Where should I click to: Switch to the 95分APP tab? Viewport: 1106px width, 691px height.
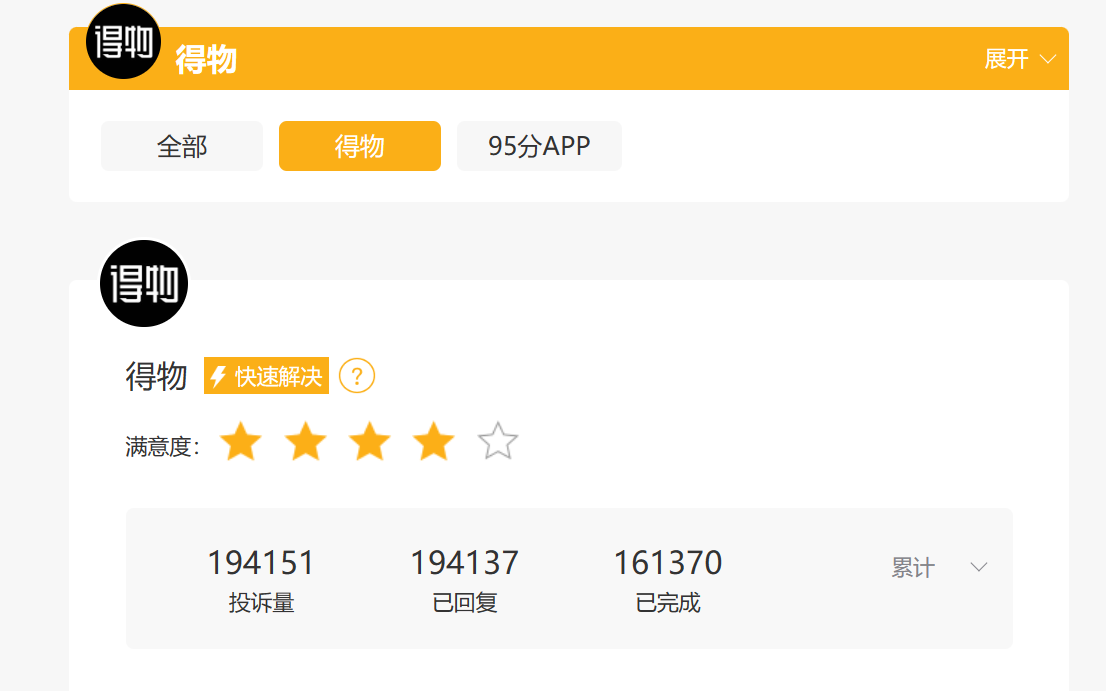click(539, 146)
